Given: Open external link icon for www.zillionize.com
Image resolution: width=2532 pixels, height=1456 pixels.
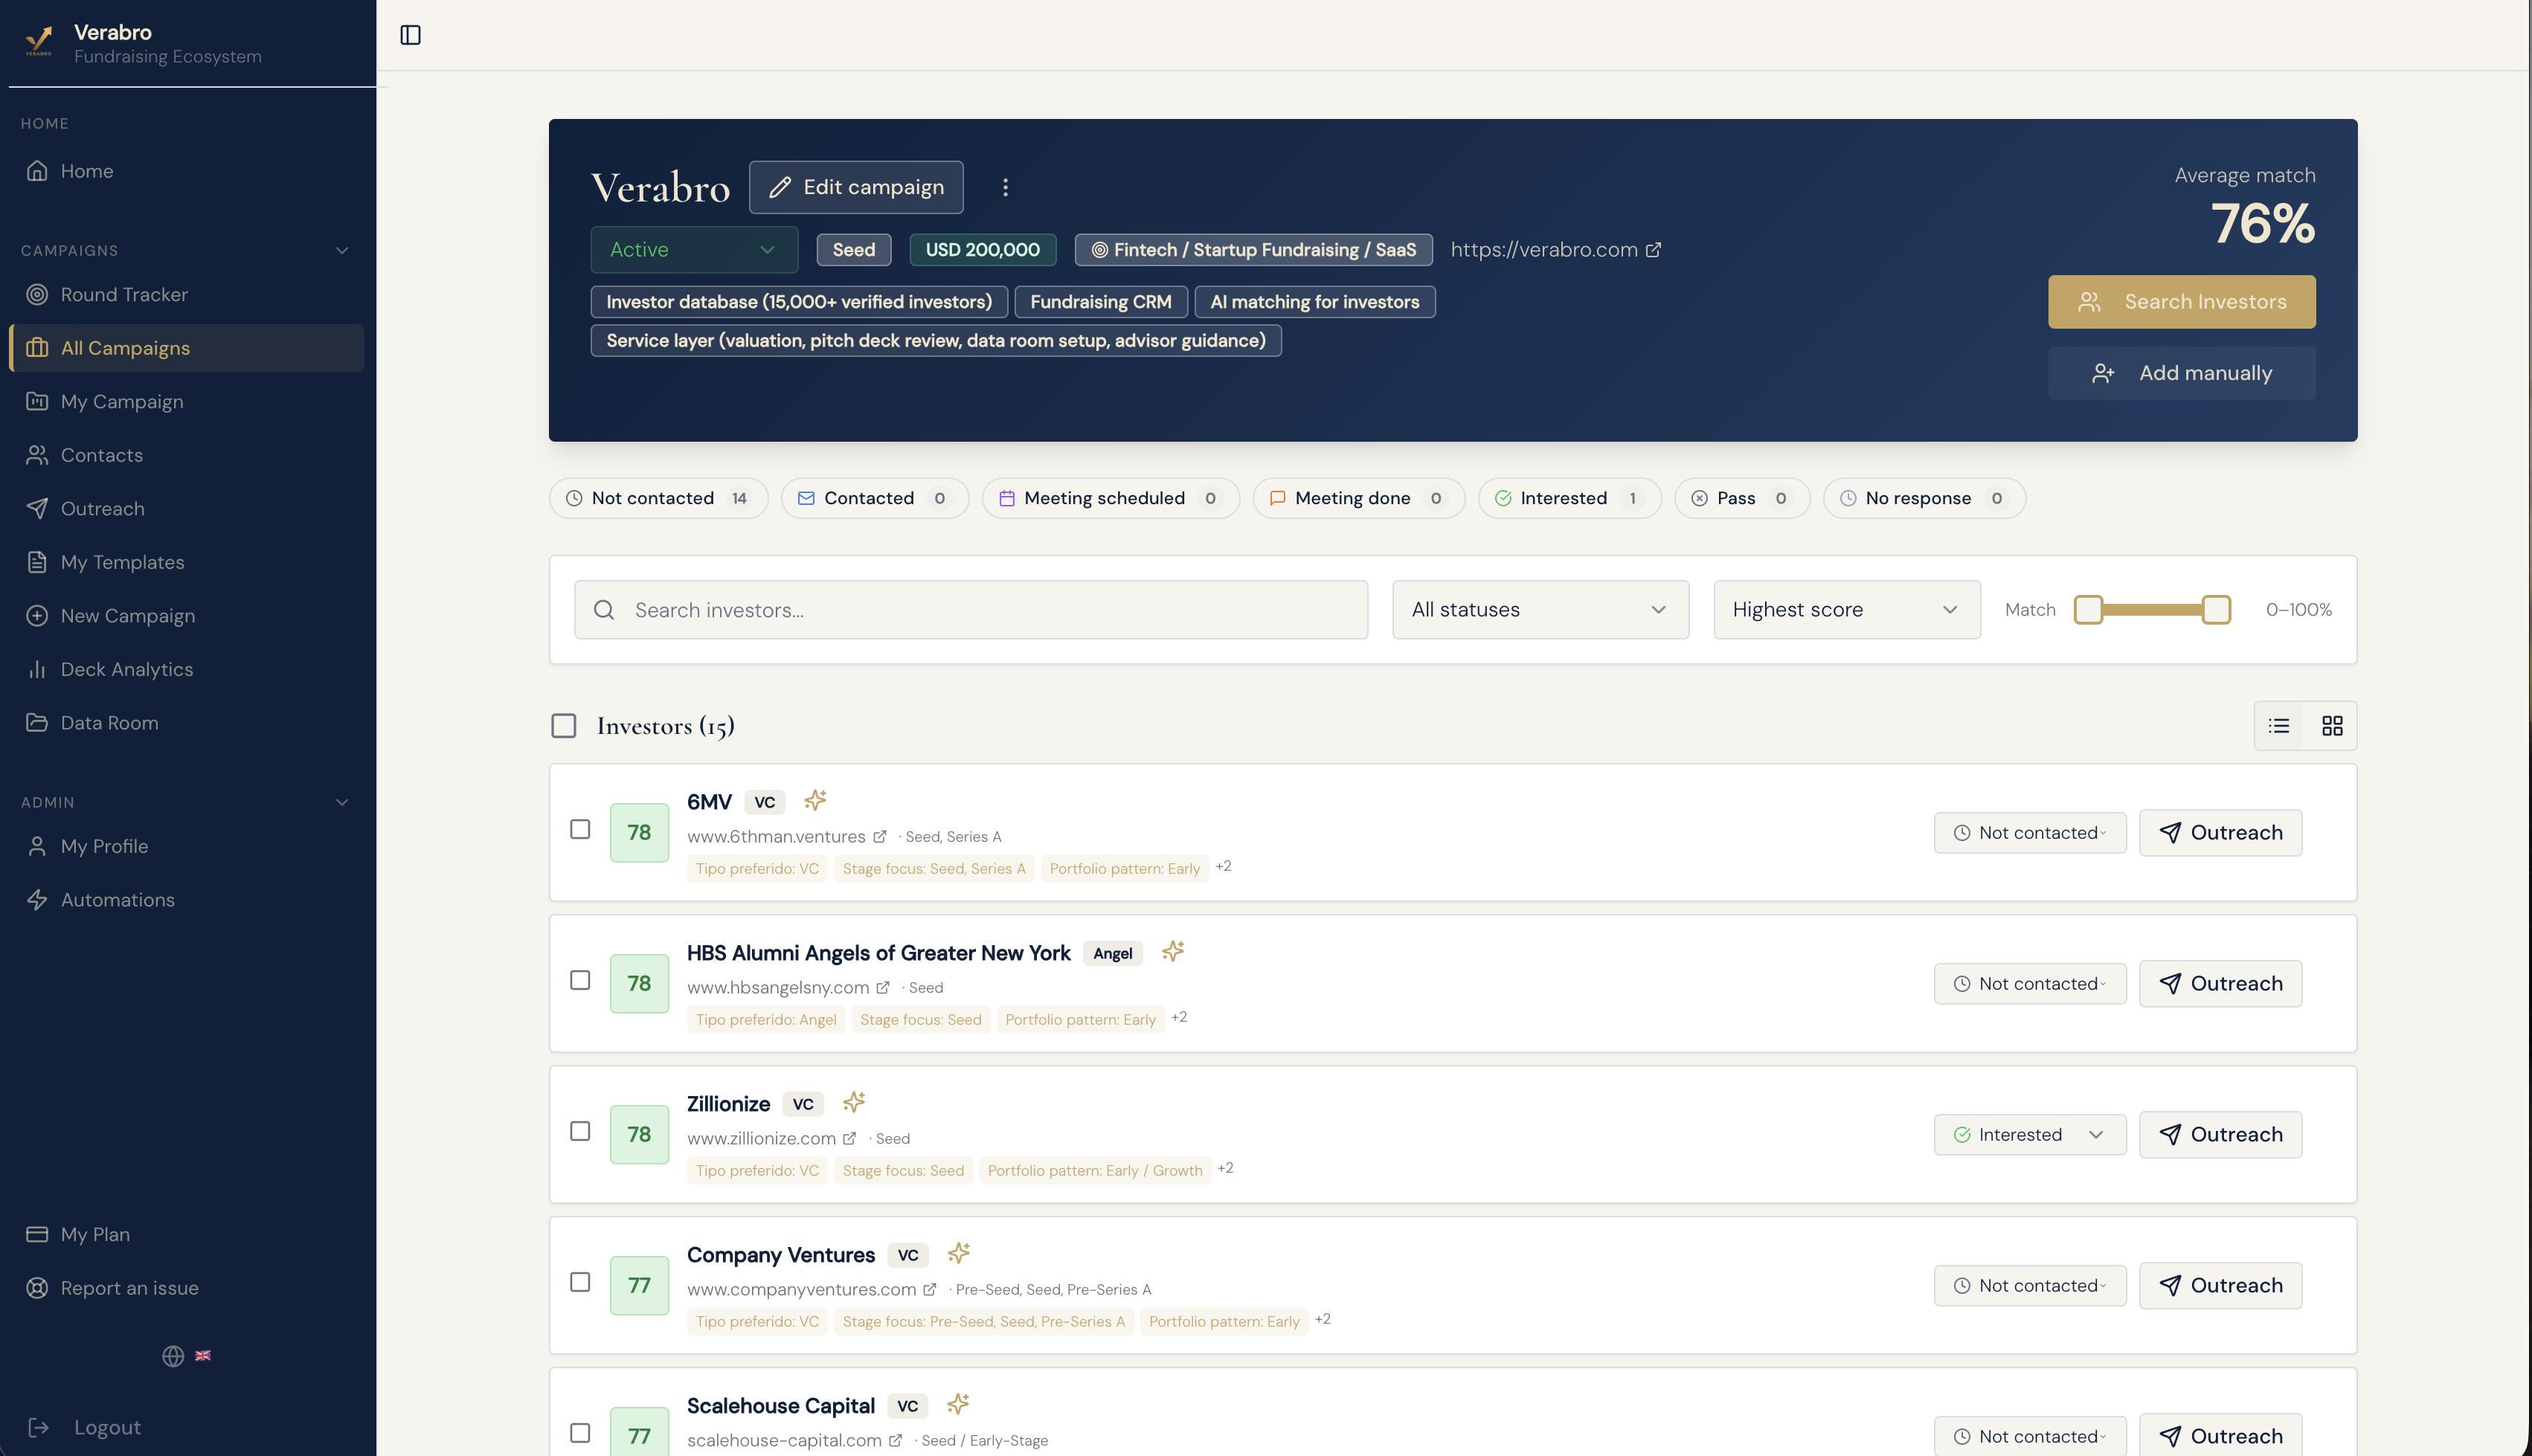Looking at the screenshot, I should tap(850, 1139).
